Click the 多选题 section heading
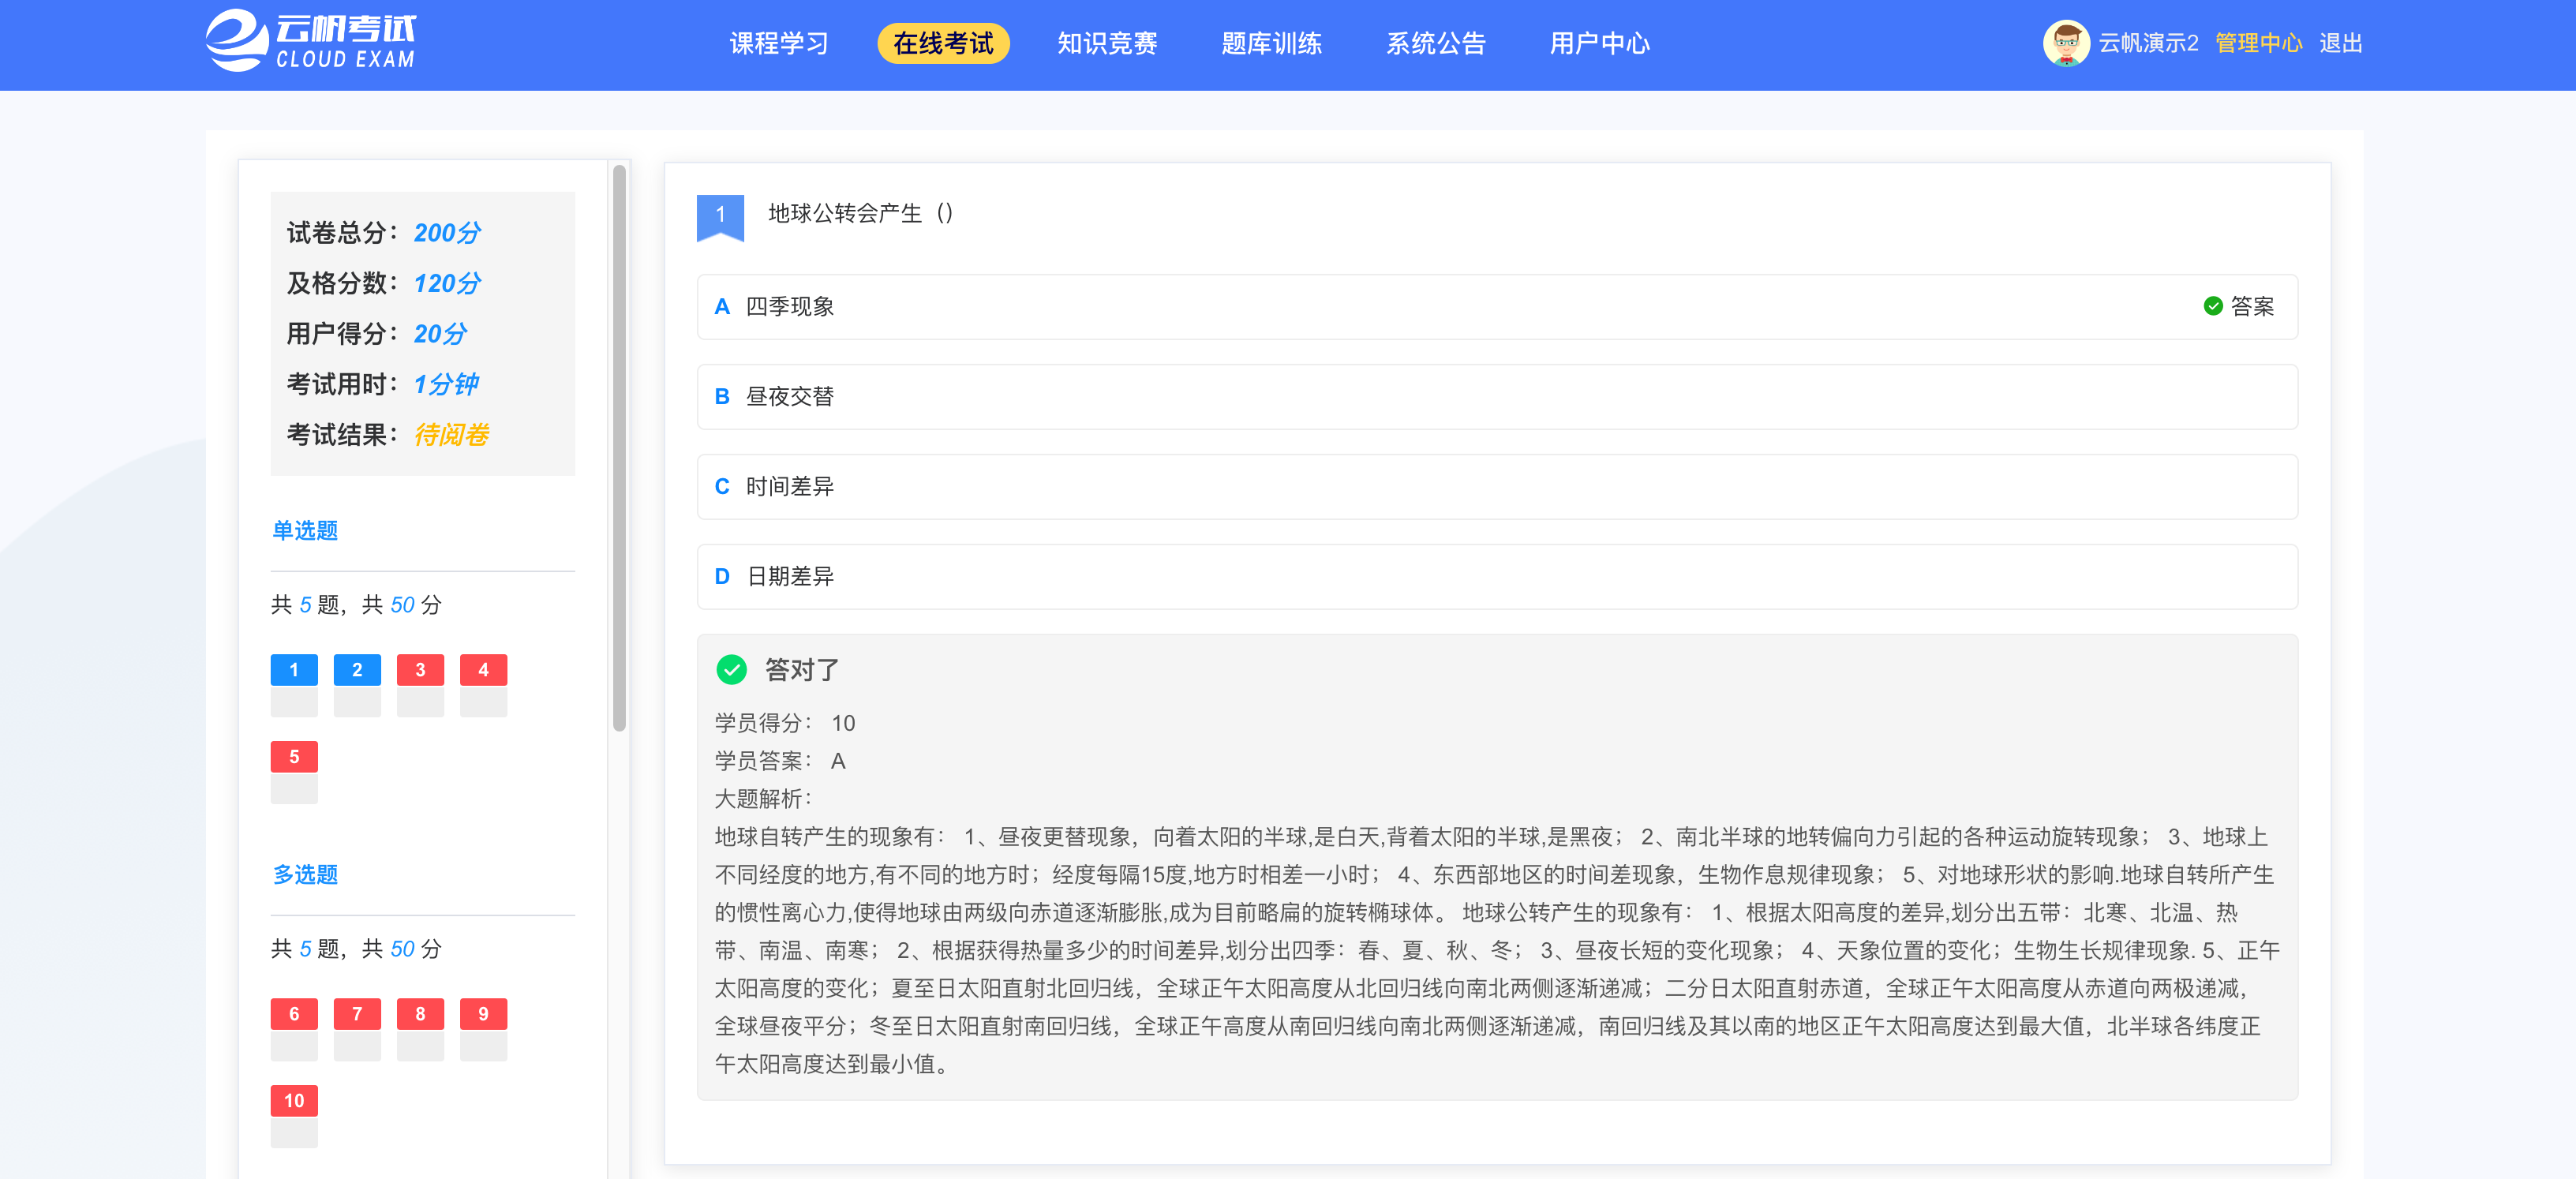Image resolution: width=2576 pixels, height=1179 pixels. 305,875
